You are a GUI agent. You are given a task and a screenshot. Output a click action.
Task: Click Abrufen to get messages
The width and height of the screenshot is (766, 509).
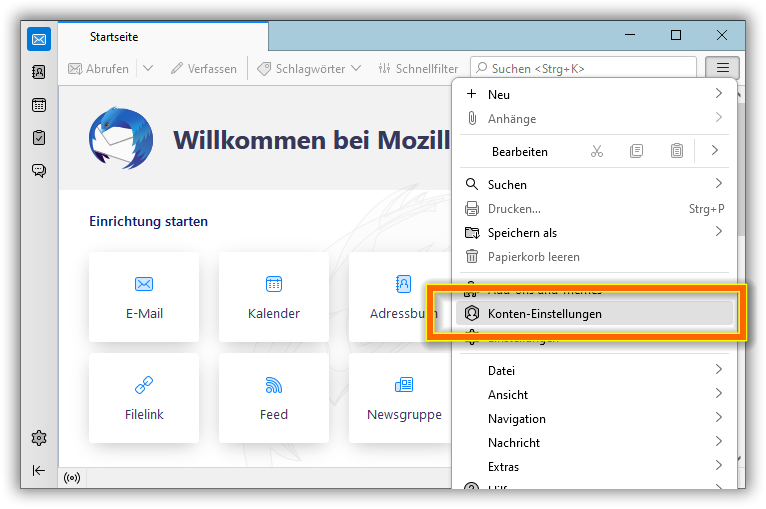pos(99,69)
